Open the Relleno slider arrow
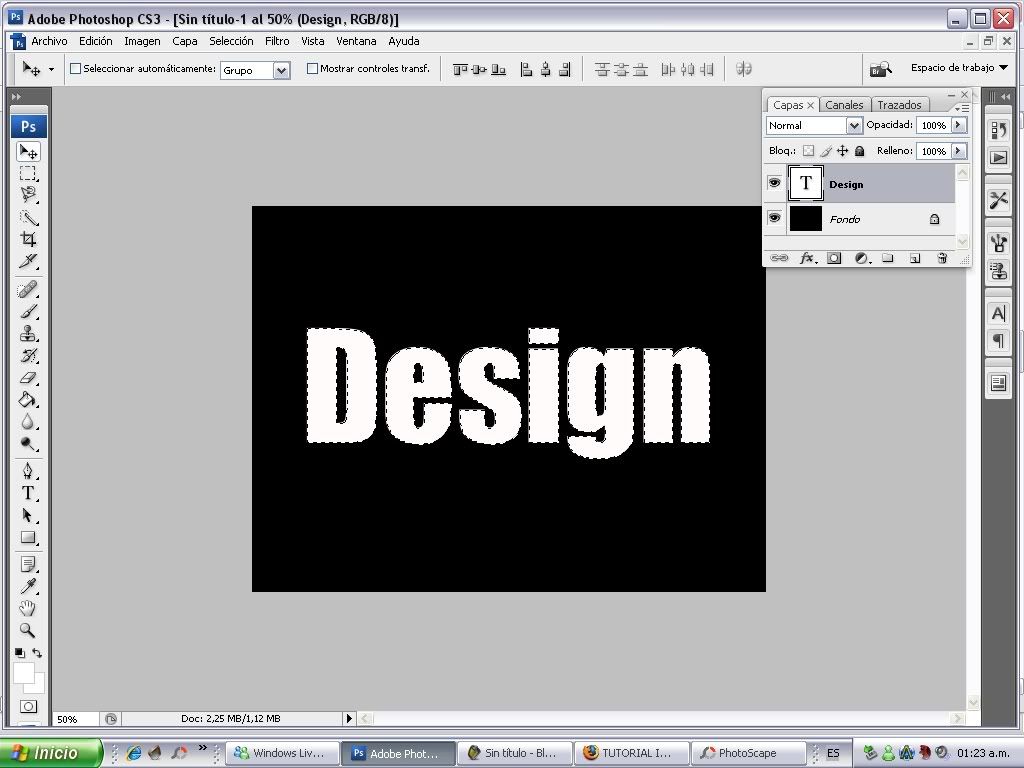This screenshot has width=1024, height=768. coord(958,151)
